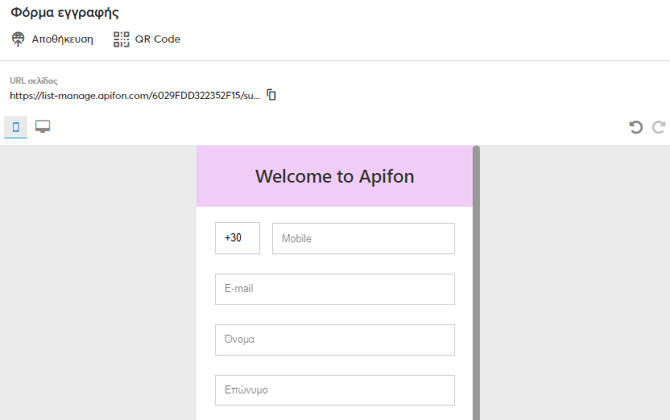Switch to mobile preview mode
This screenshot has width=670, height=420.
(x=16, y=127)
